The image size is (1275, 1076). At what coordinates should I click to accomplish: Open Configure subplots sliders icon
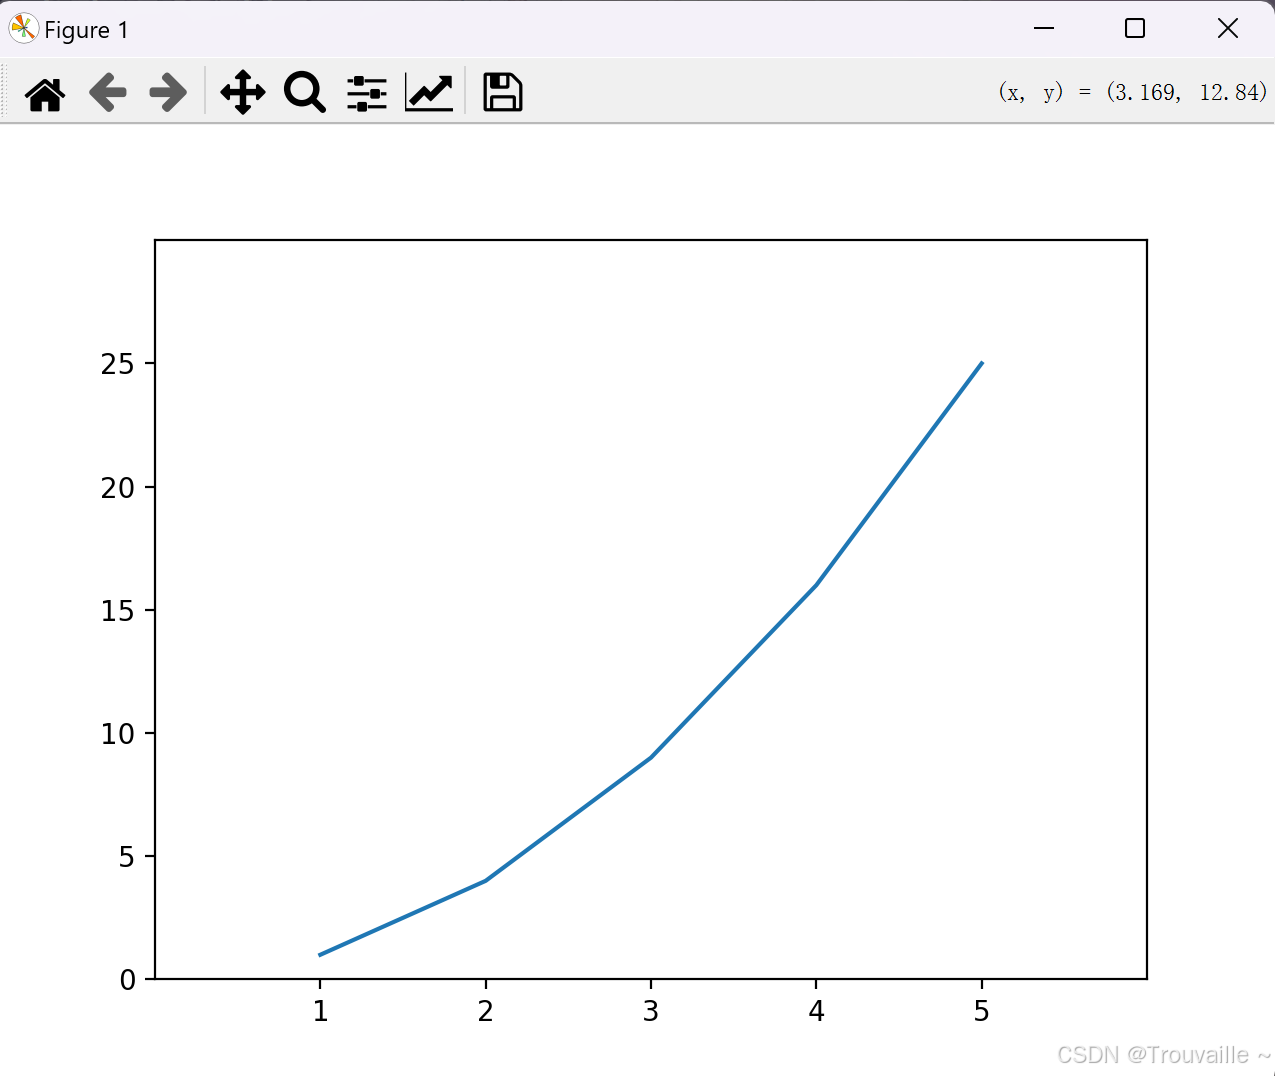point(367,93)
